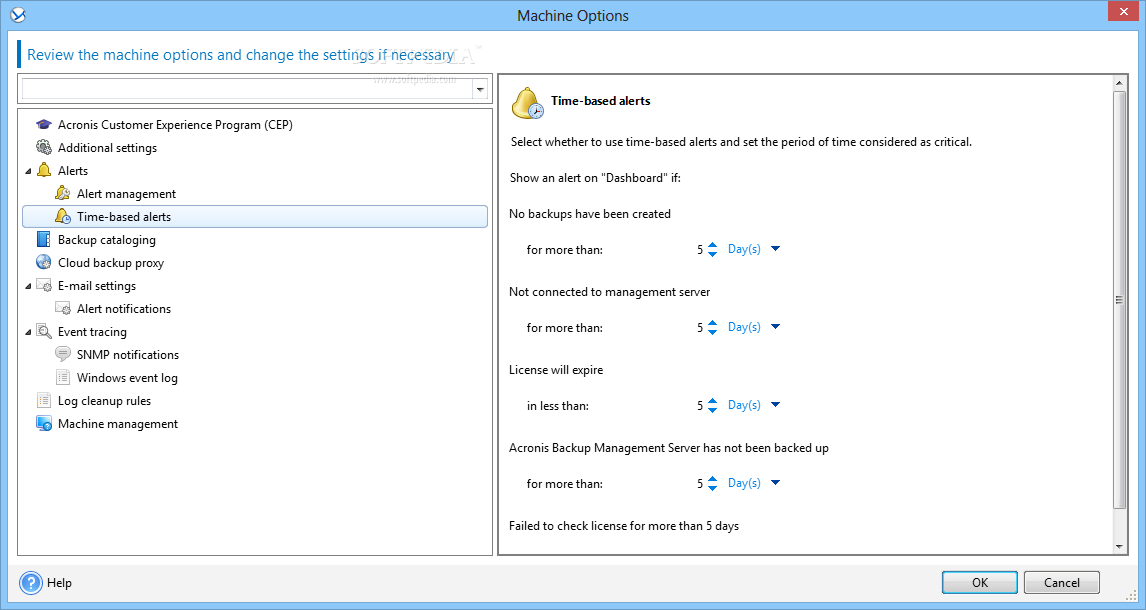Click the blue Help question-mark icon
Image resolution: width=1146 pixels, height=610 pixels.
pos(31,583)
